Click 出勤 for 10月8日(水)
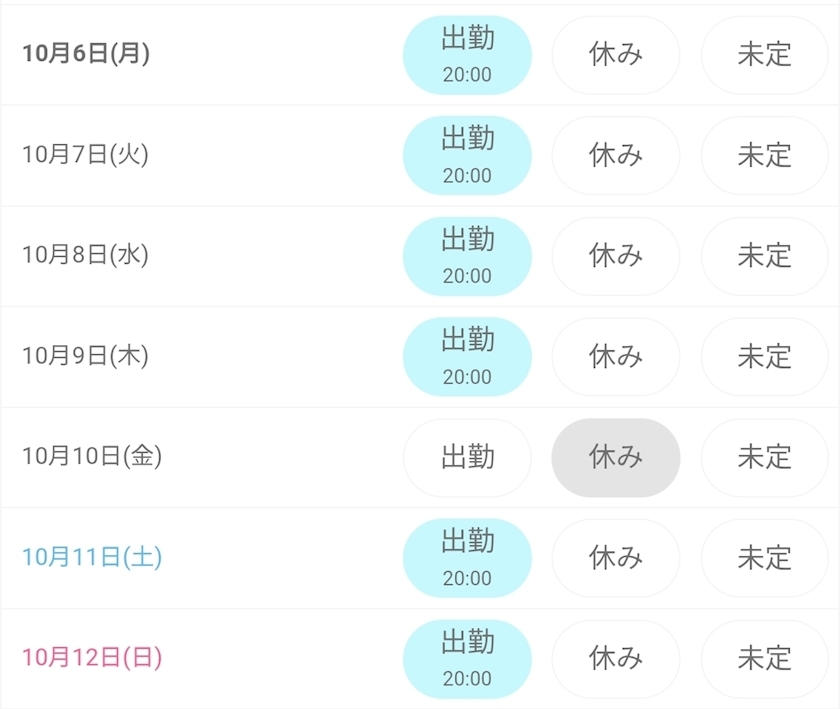This screenshot has width=840, height=709. point(467,256)
